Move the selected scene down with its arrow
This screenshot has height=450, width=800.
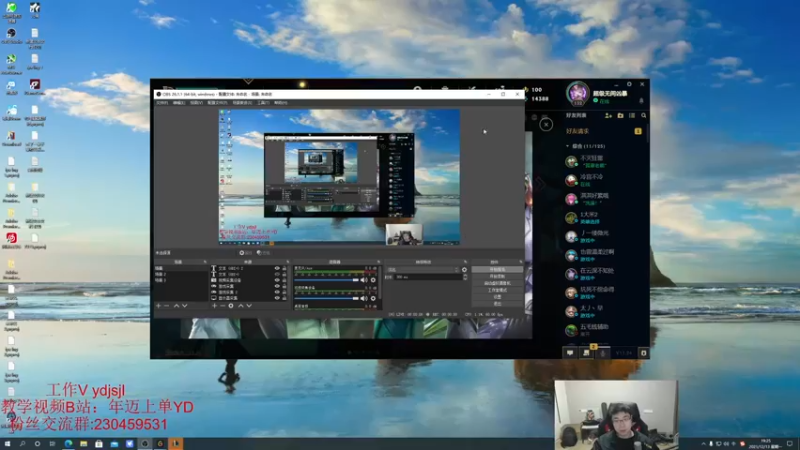[x=185, y=306]
